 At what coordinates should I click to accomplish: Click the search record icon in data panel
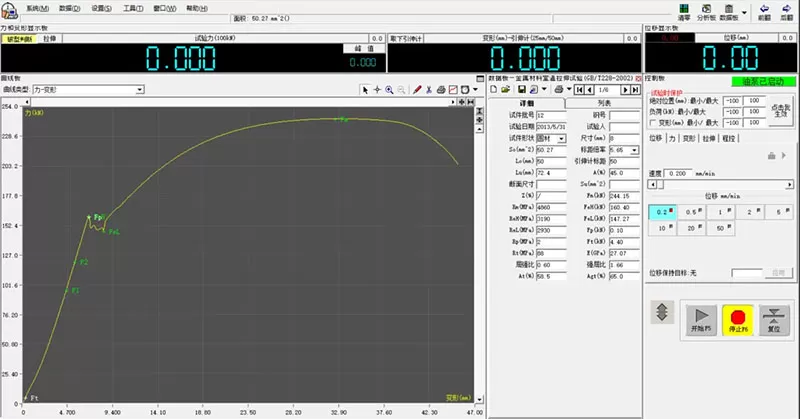pos(534,89)
